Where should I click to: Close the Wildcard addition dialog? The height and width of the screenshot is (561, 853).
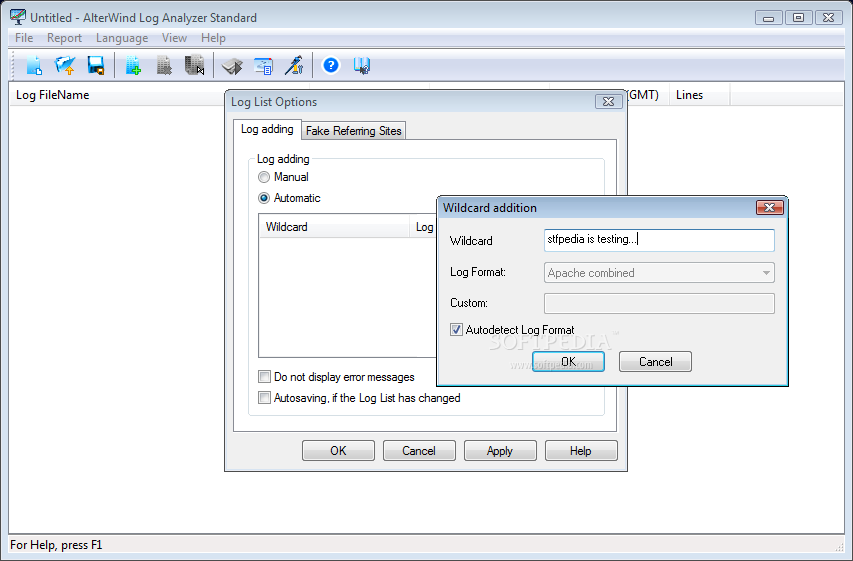pyautogui.click(x=770, y=207)
